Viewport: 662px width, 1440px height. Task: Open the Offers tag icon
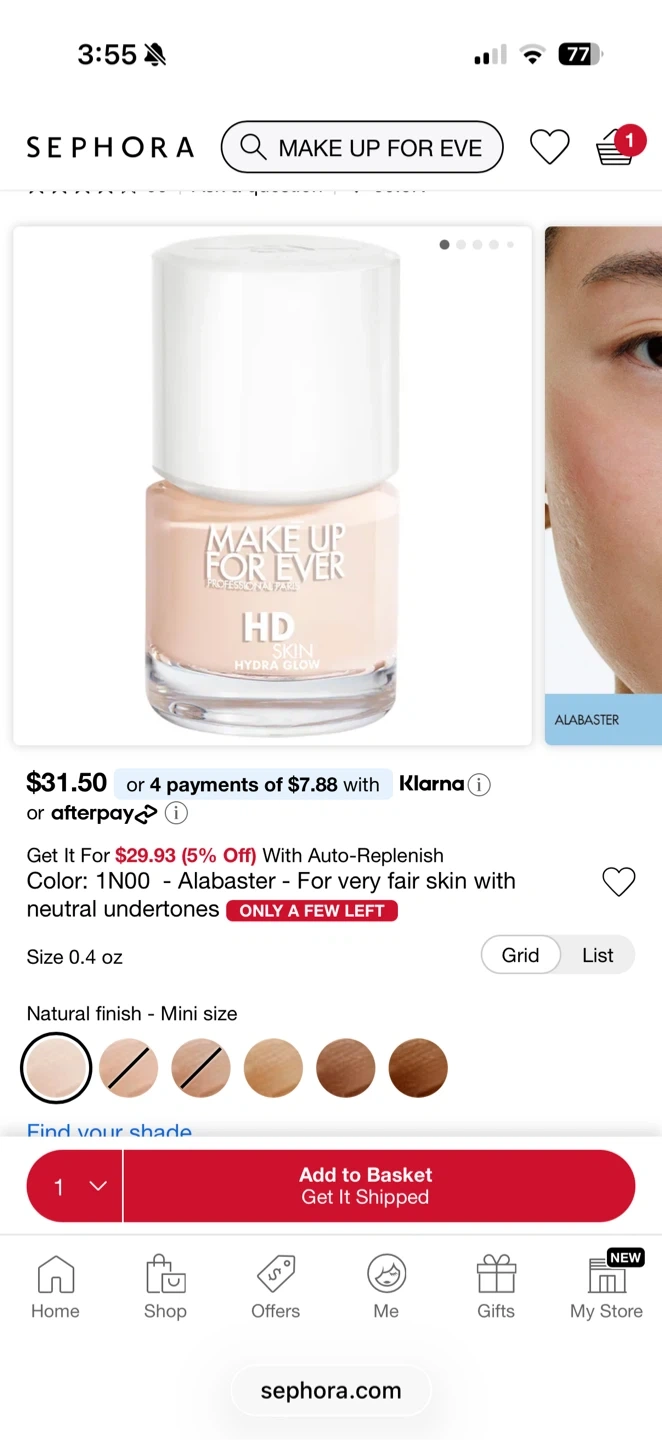275,1275
